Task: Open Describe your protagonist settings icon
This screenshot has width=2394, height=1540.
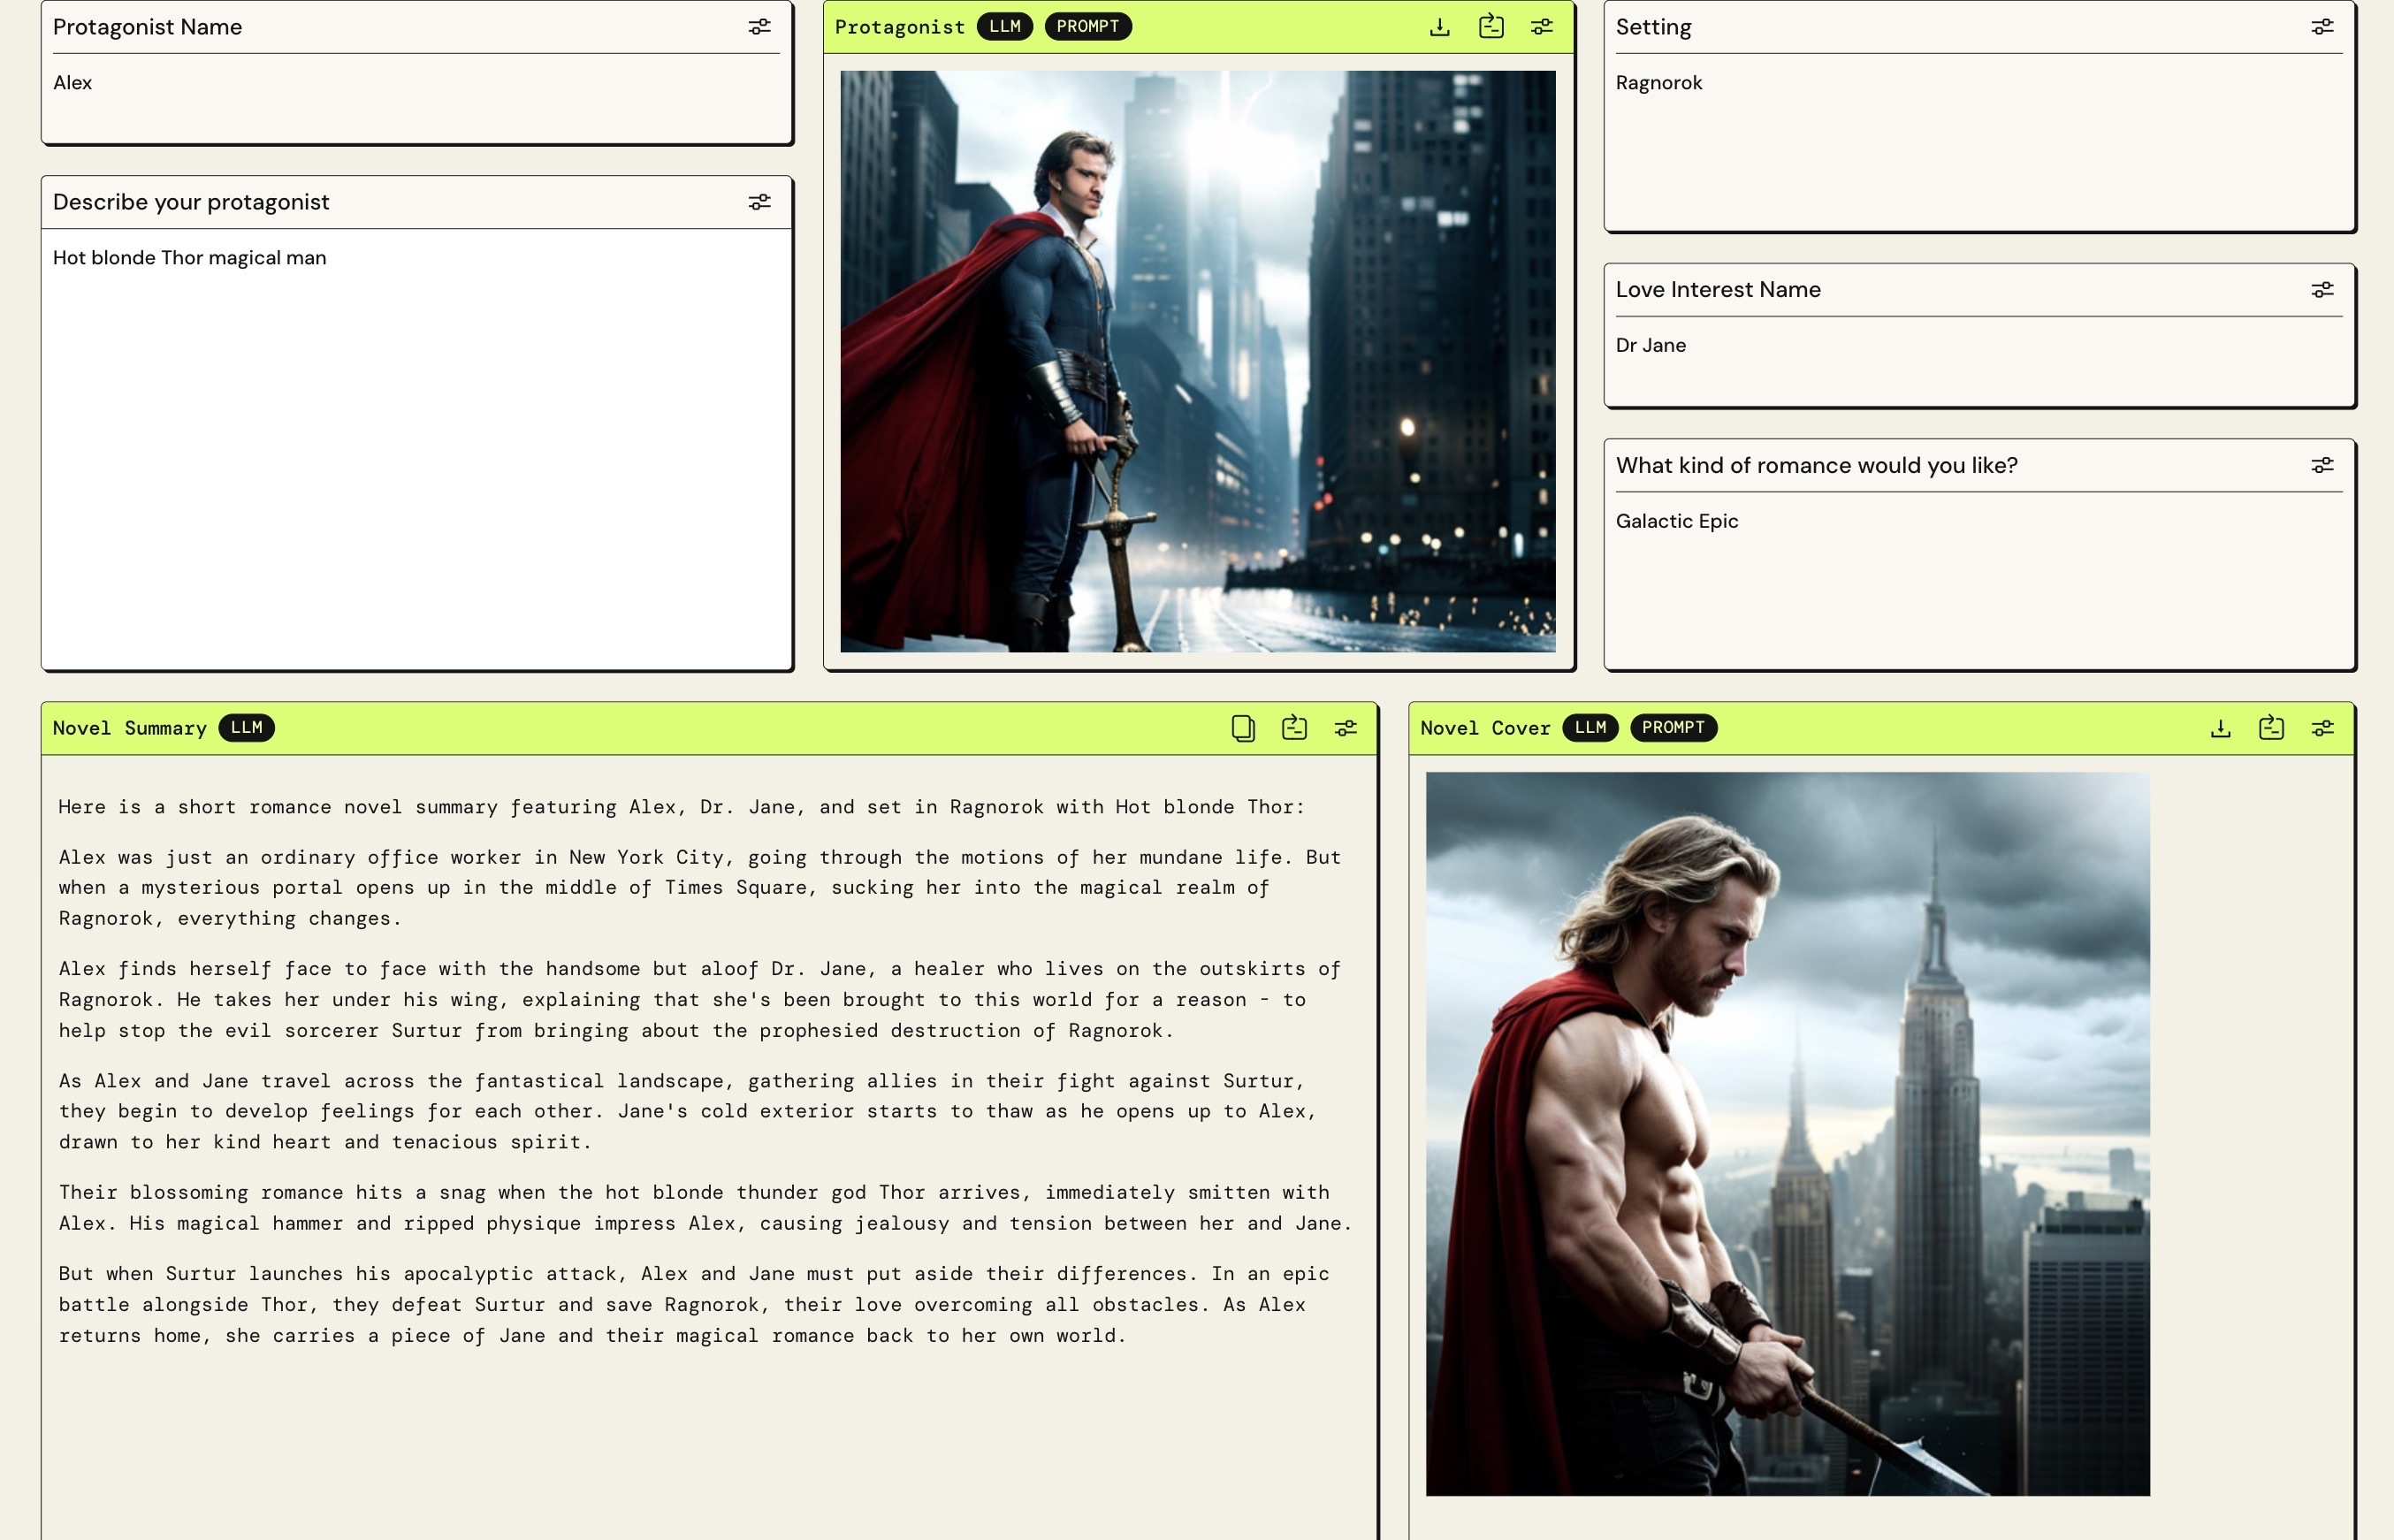Action: pos(760,202)
